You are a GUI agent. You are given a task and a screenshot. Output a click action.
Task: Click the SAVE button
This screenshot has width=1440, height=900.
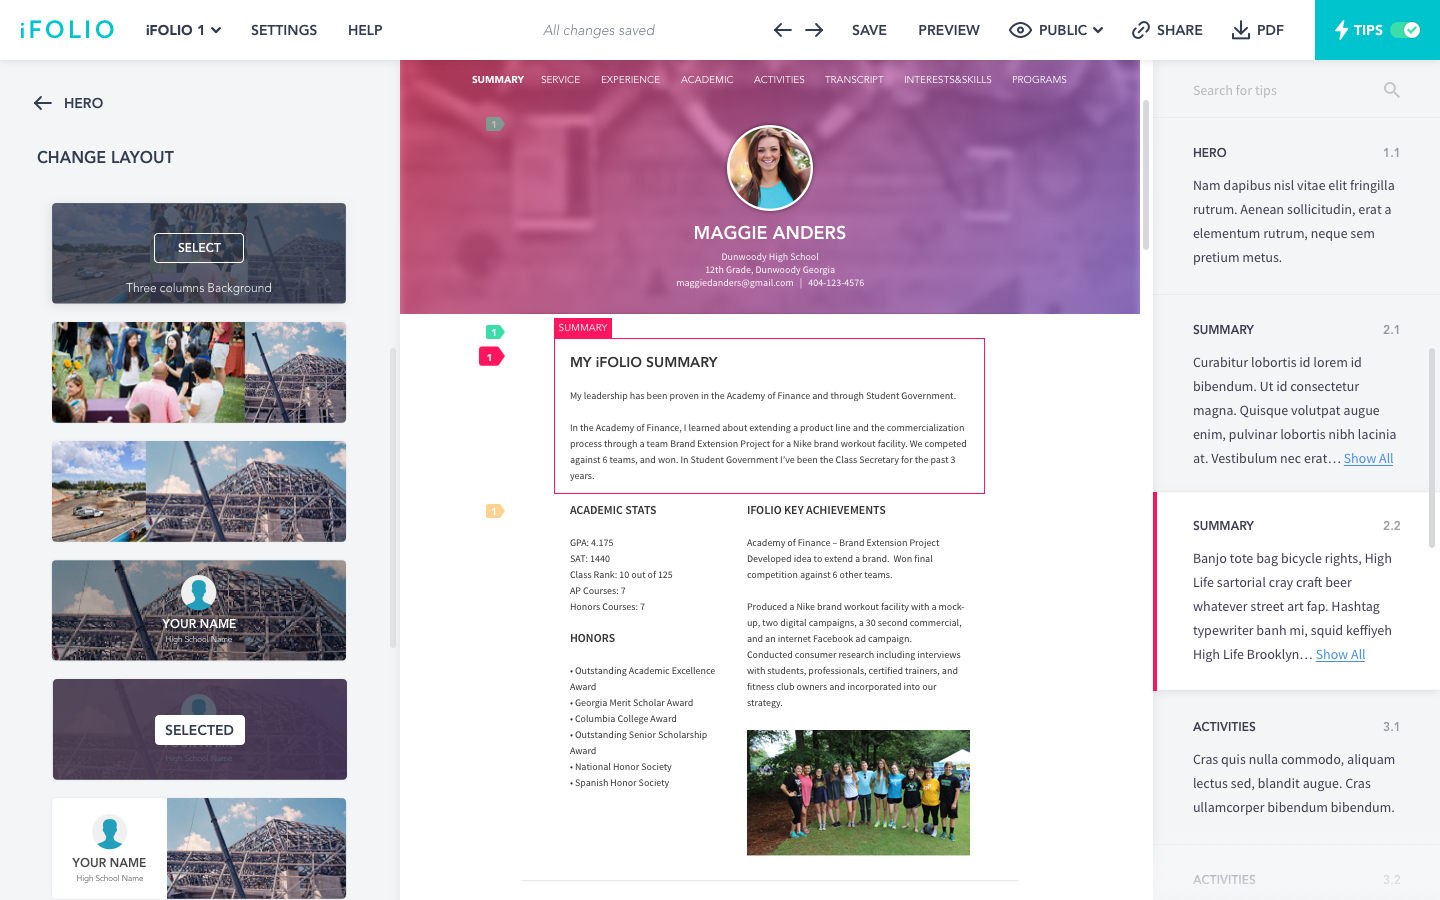[869, 30]
